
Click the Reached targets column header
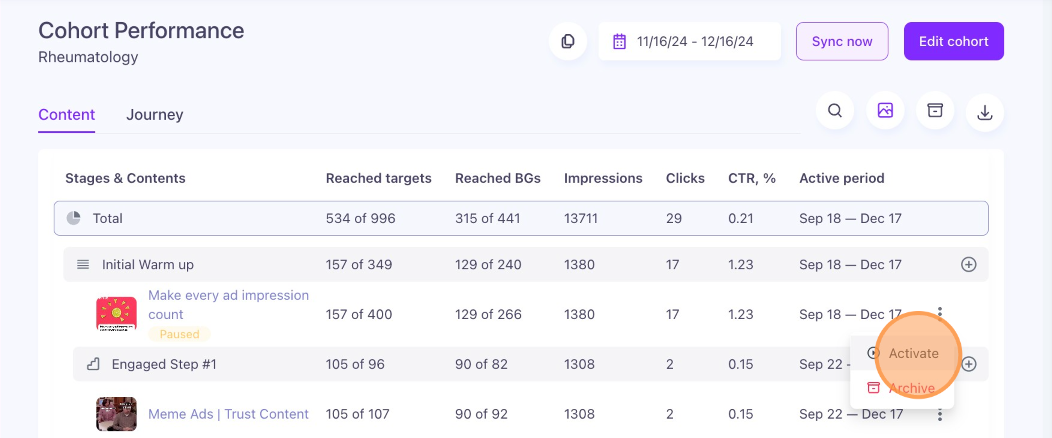click(378, 178)
